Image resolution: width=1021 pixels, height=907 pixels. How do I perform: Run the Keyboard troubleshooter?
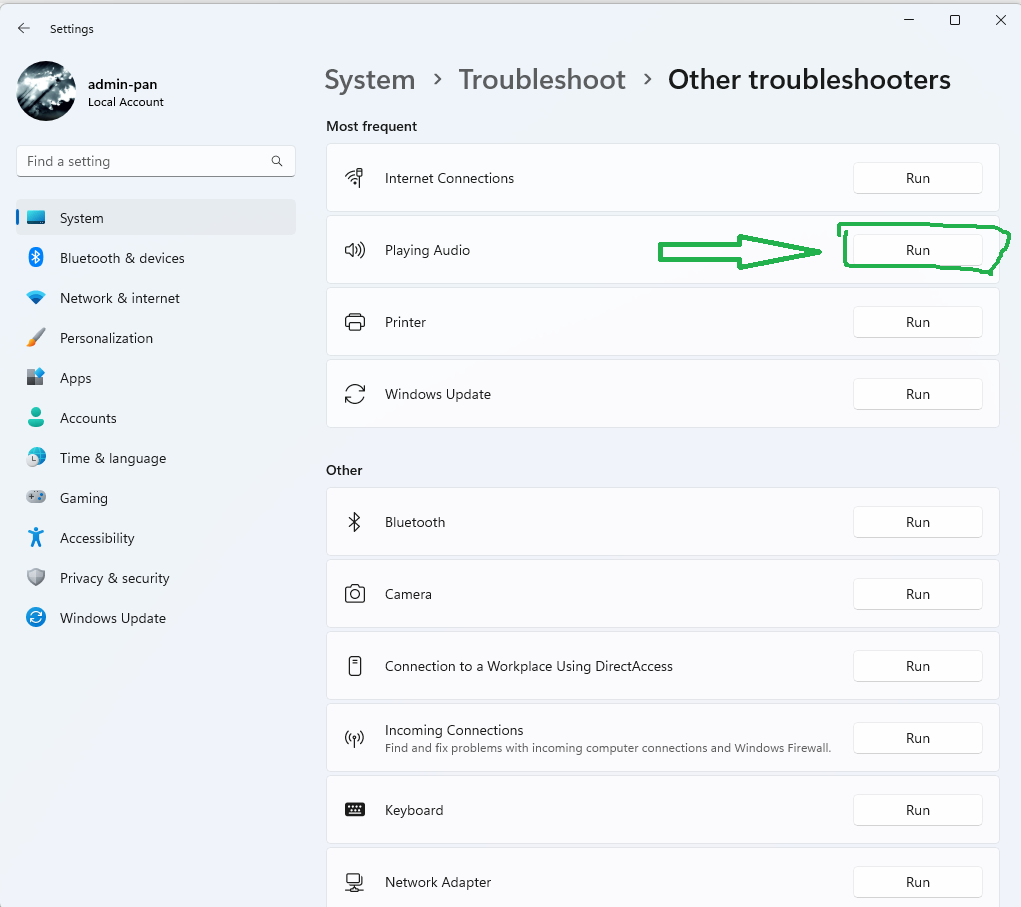tap(917, 810)
